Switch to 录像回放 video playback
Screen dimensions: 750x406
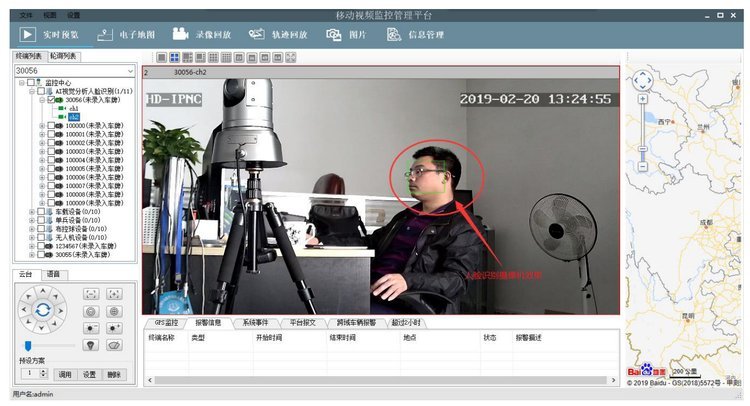click(205, 35)
